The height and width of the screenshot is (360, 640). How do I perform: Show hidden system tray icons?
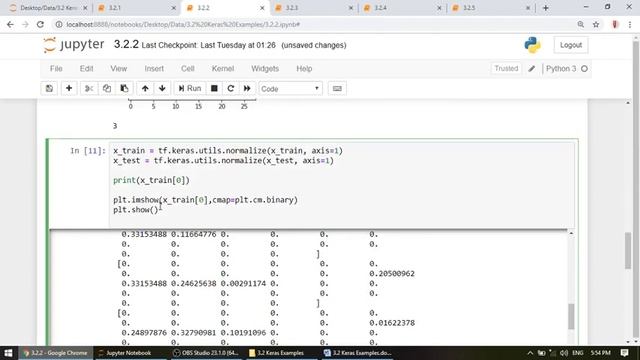(x=530, y=353)
